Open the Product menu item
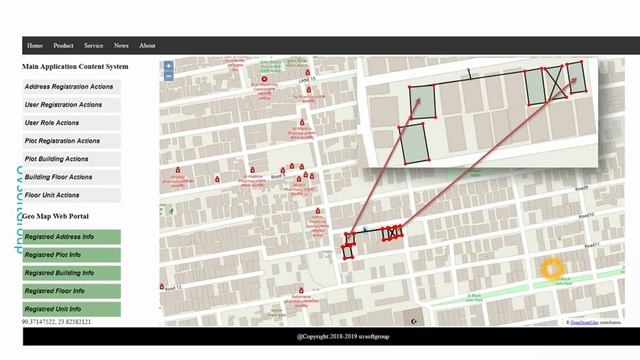The image size is (640, 360). coord(63,46)
